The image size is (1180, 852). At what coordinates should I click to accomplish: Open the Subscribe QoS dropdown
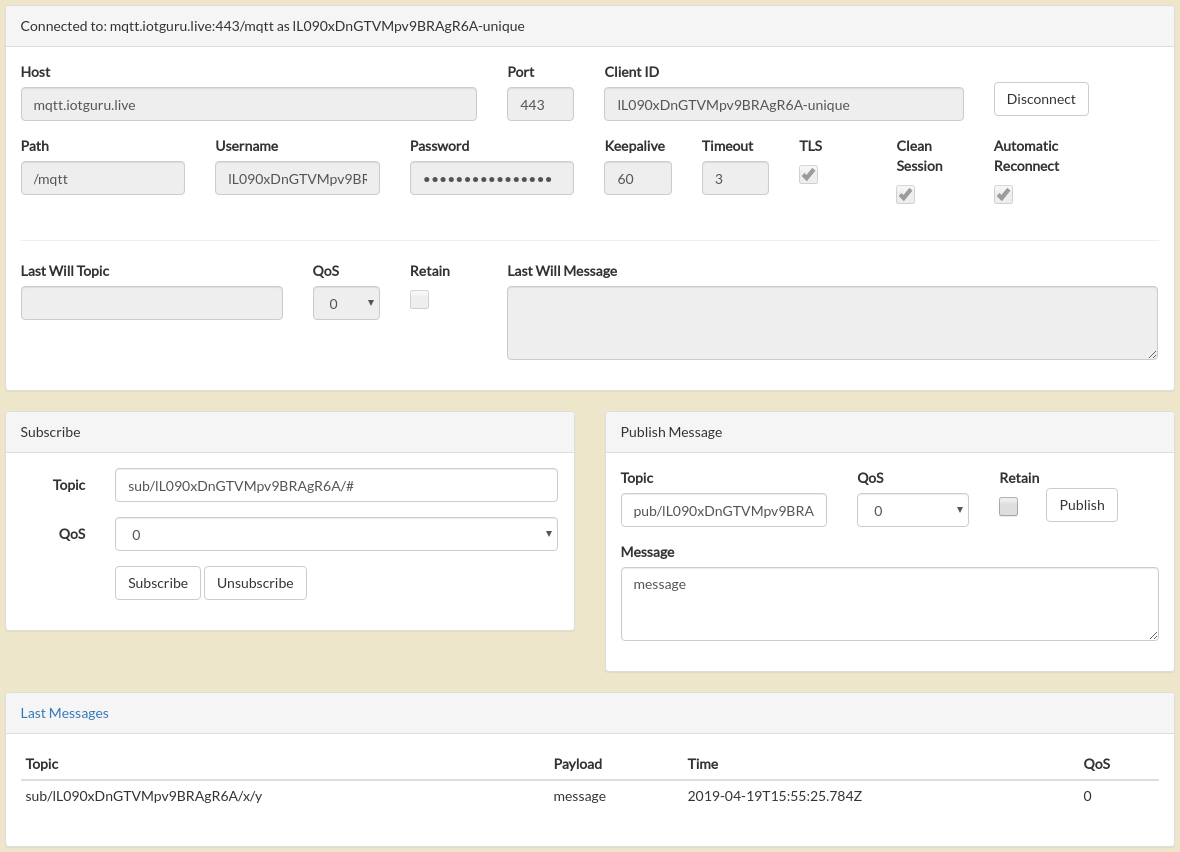click(336, 534)
